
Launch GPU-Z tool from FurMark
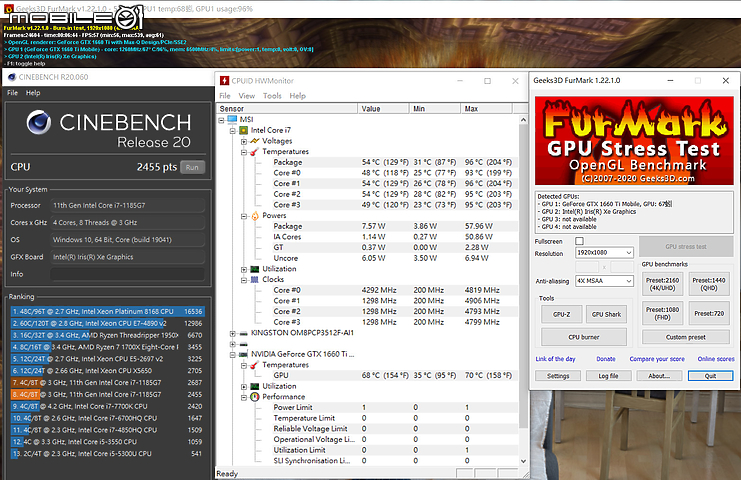pyautogui.click(x=561, y=314)
